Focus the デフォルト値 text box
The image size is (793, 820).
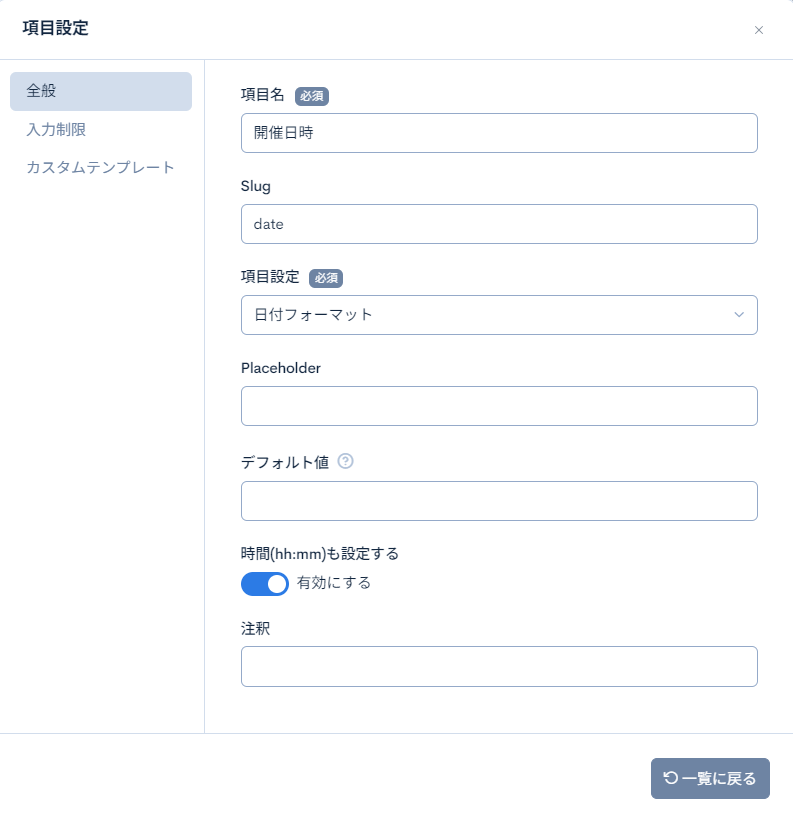coord(498,501)
